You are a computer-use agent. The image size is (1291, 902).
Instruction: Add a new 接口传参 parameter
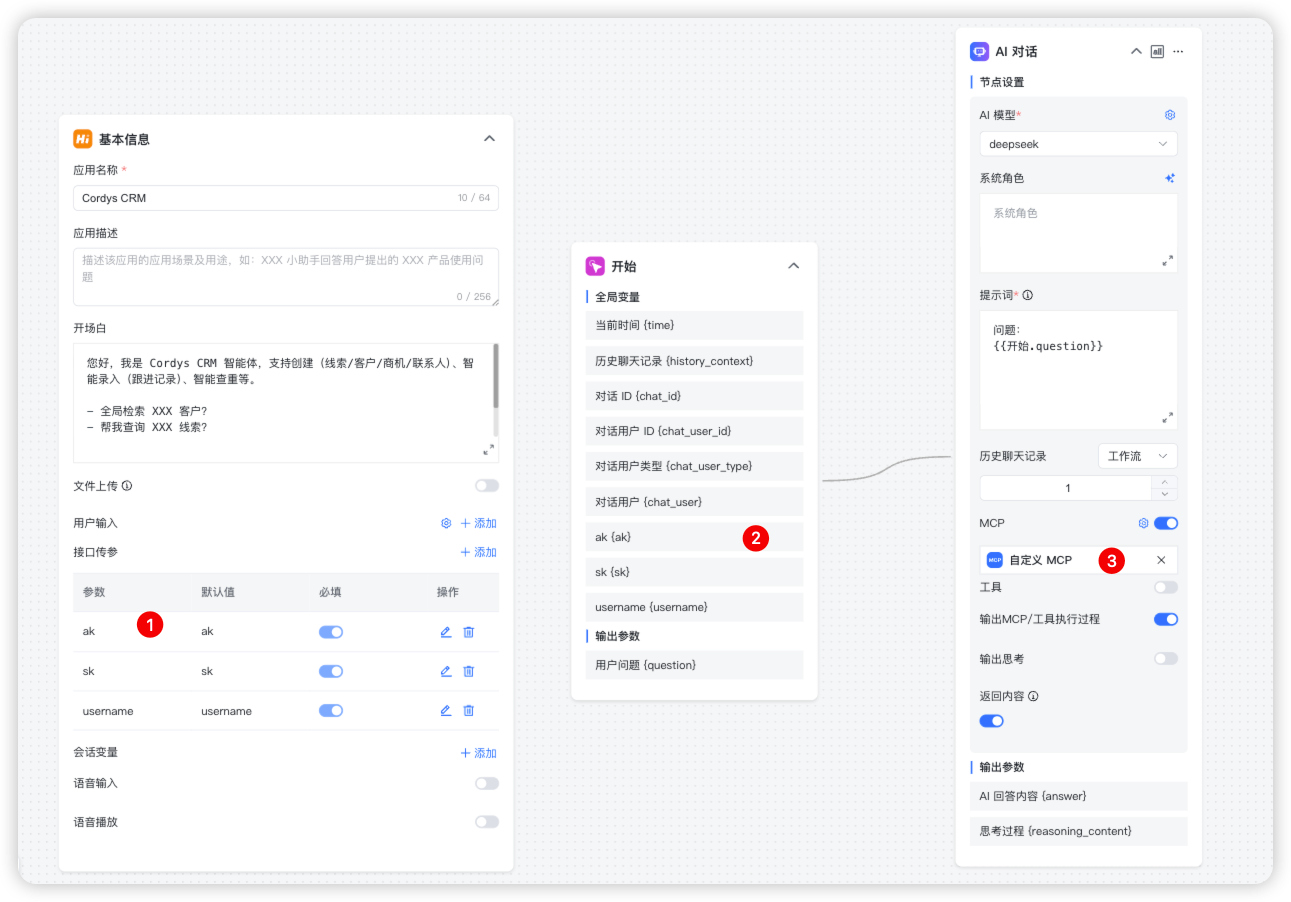tap(478, 552)
